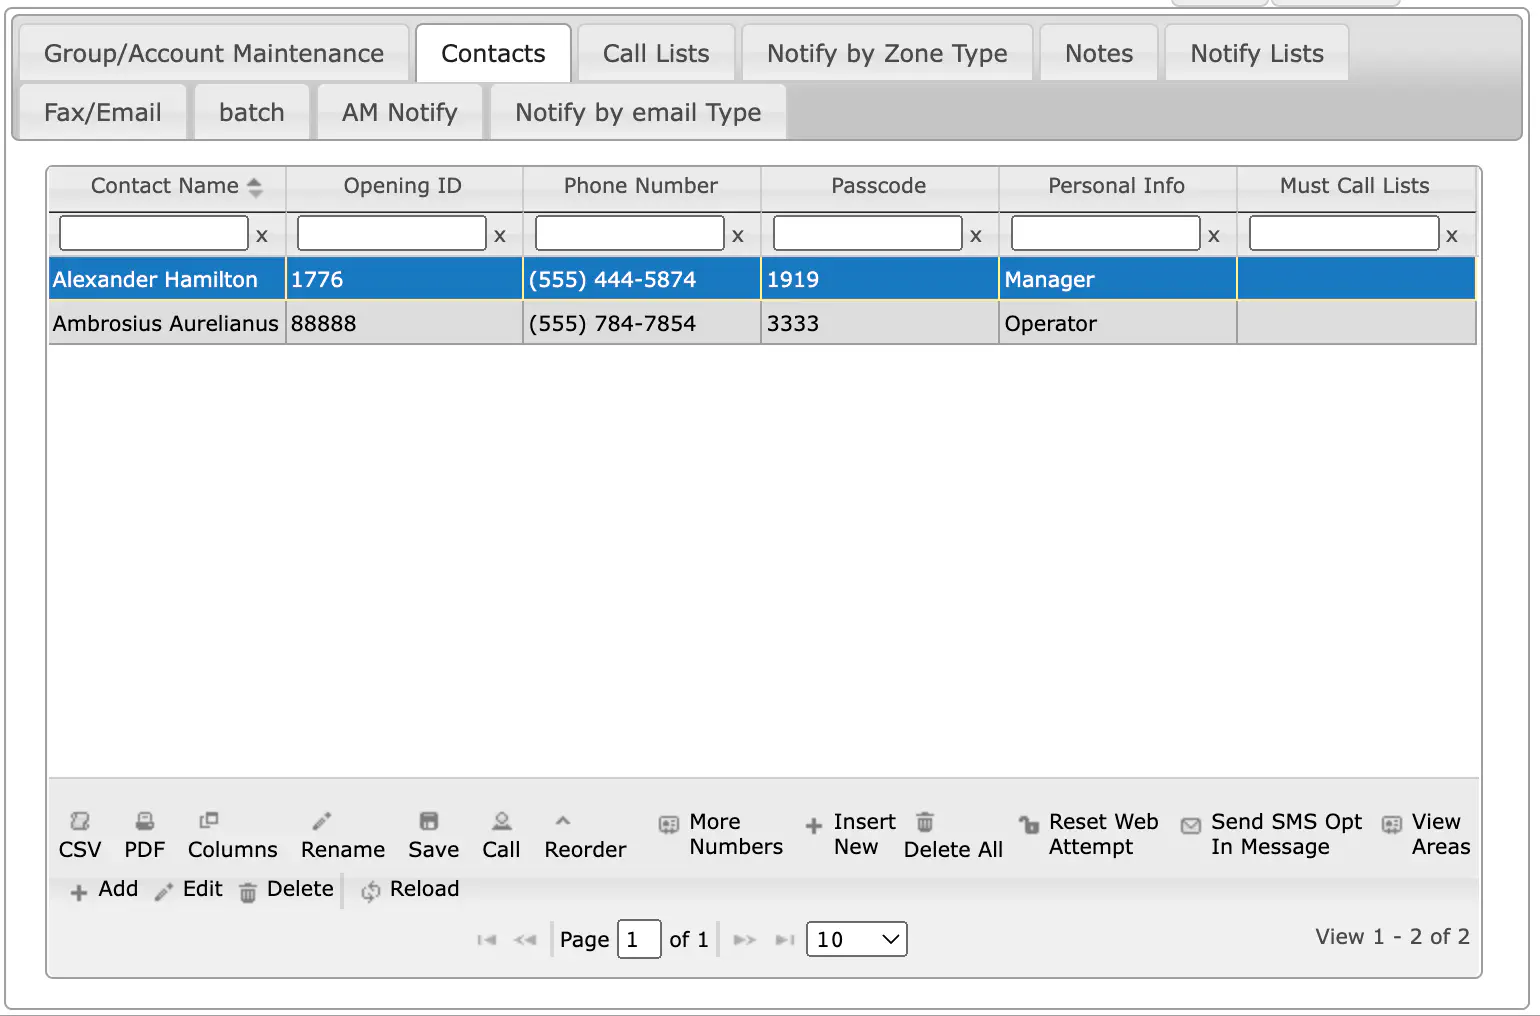Click passcode 3333 cell

pos(880,323)
